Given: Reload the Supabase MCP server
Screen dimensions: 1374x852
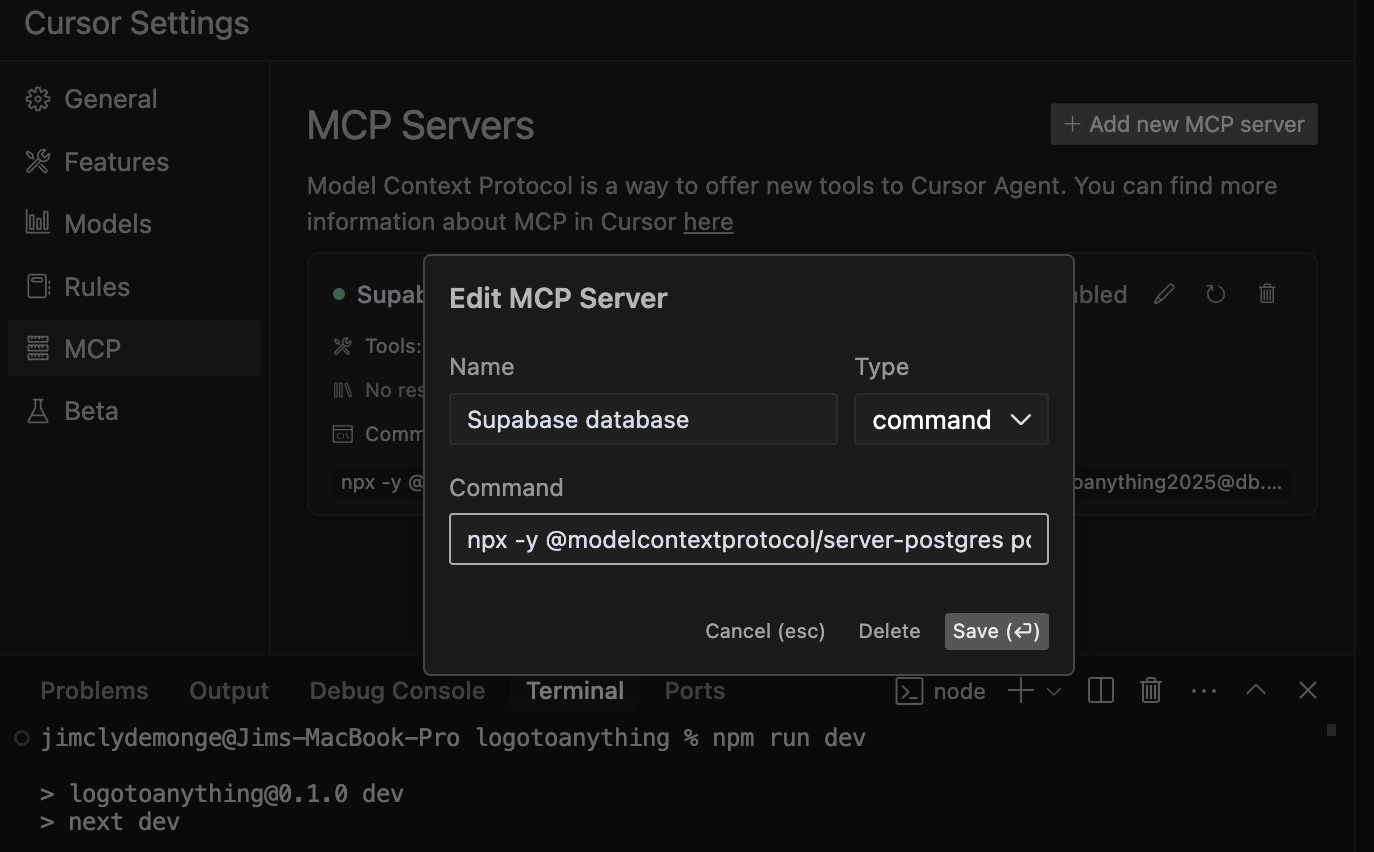Looking at the screenshot, I should tap(1215, 293).
